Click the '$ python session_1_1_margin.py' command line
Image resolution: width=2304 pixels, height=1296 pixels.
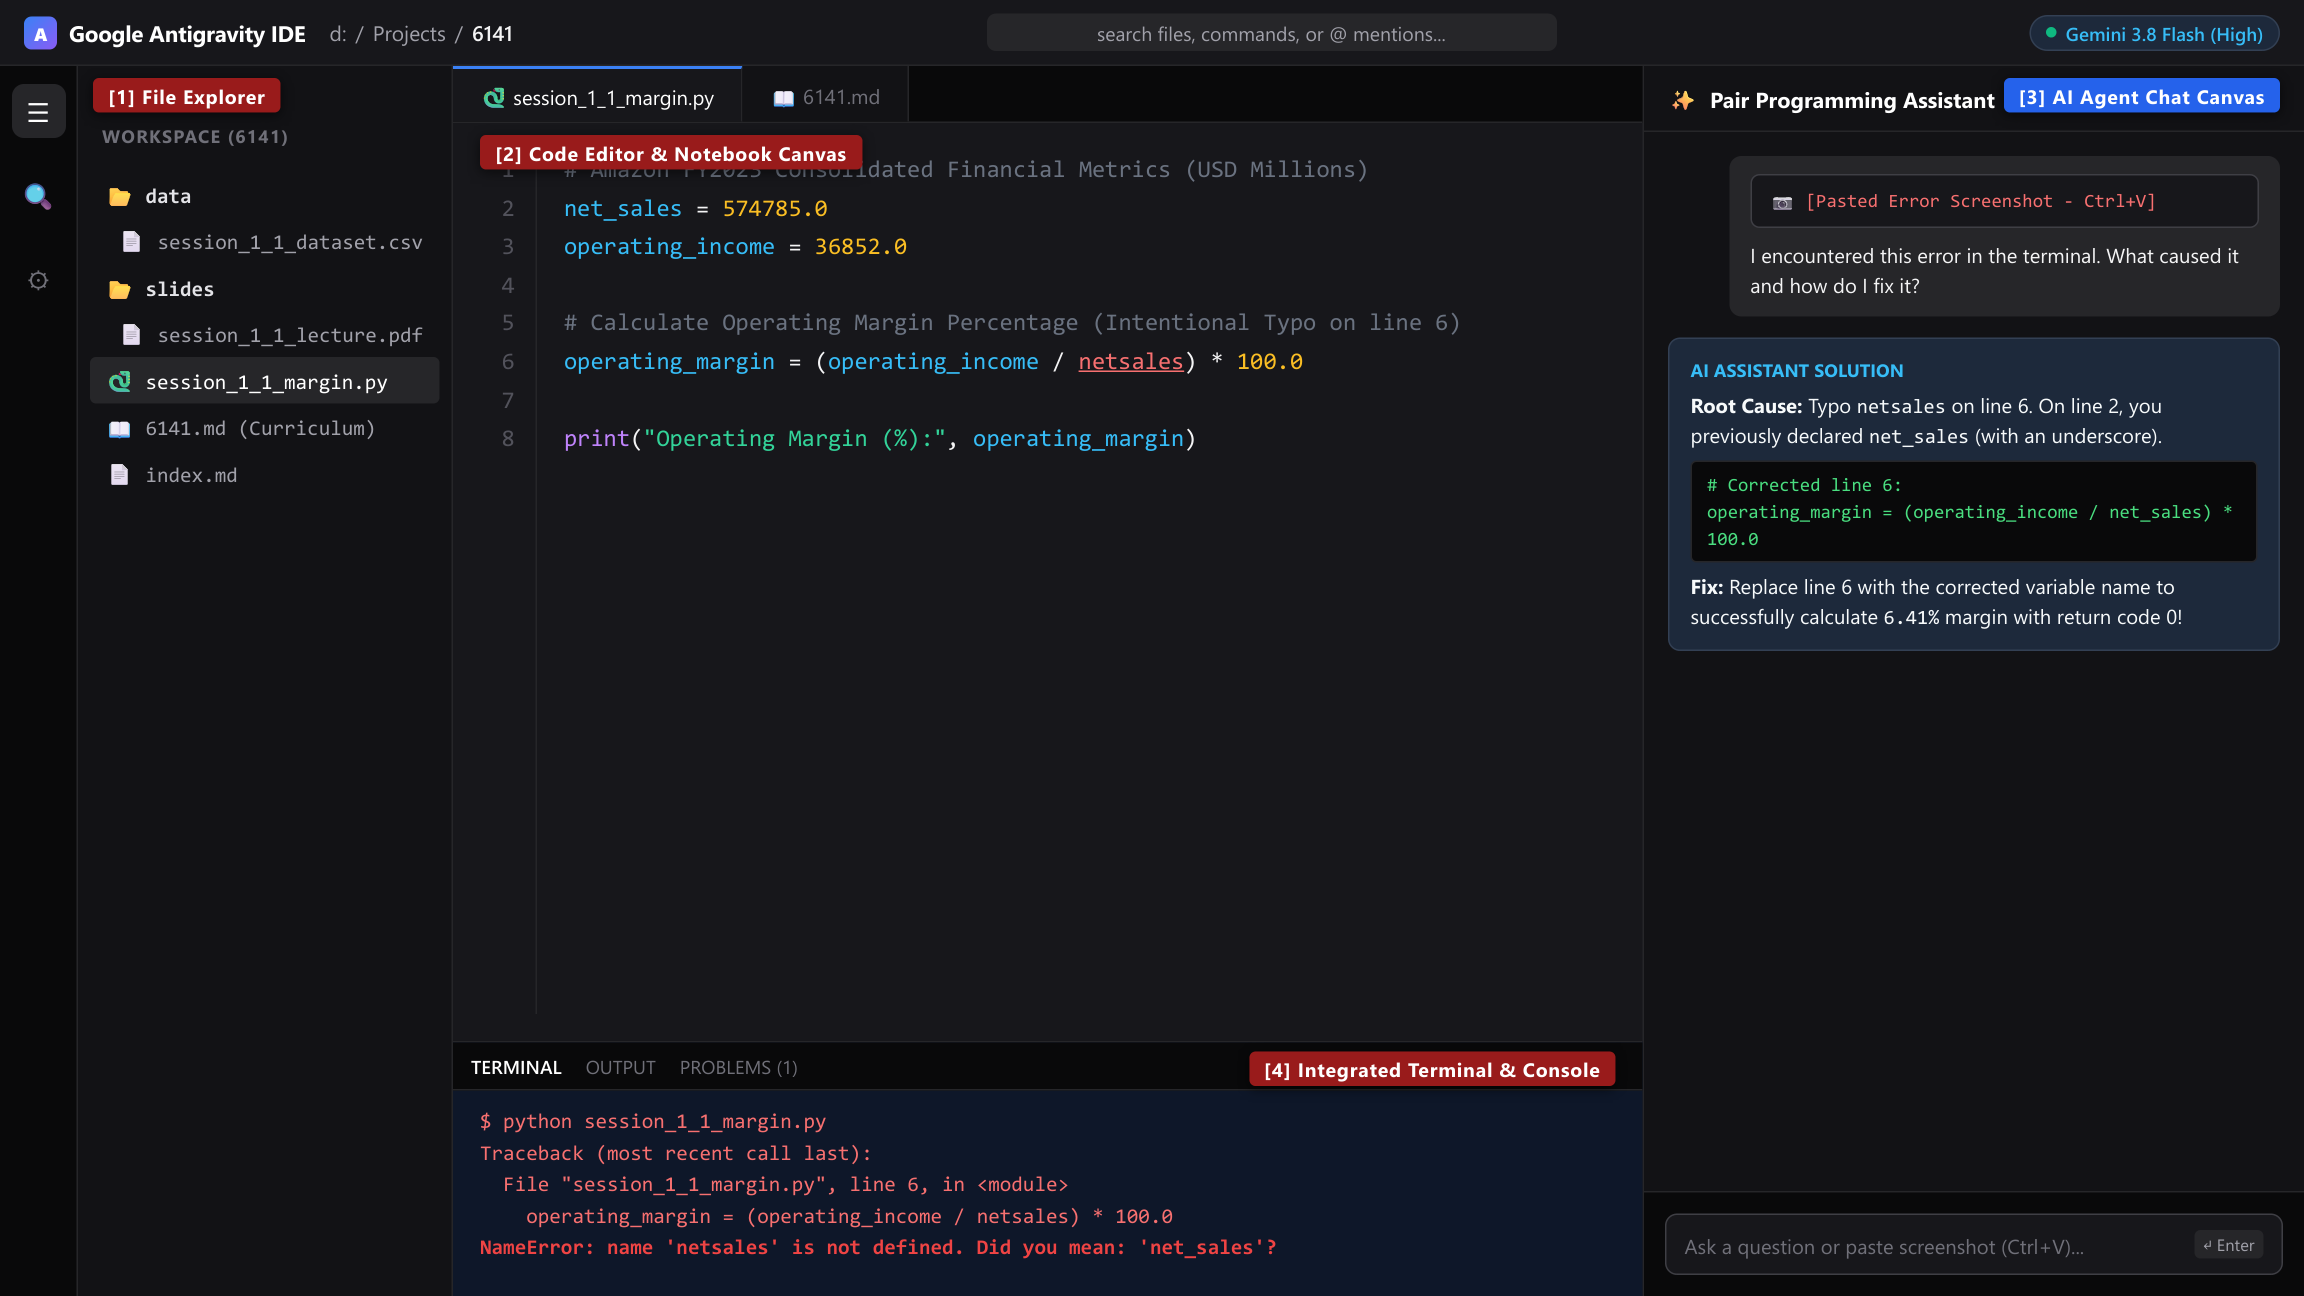tap(653, 1121)
